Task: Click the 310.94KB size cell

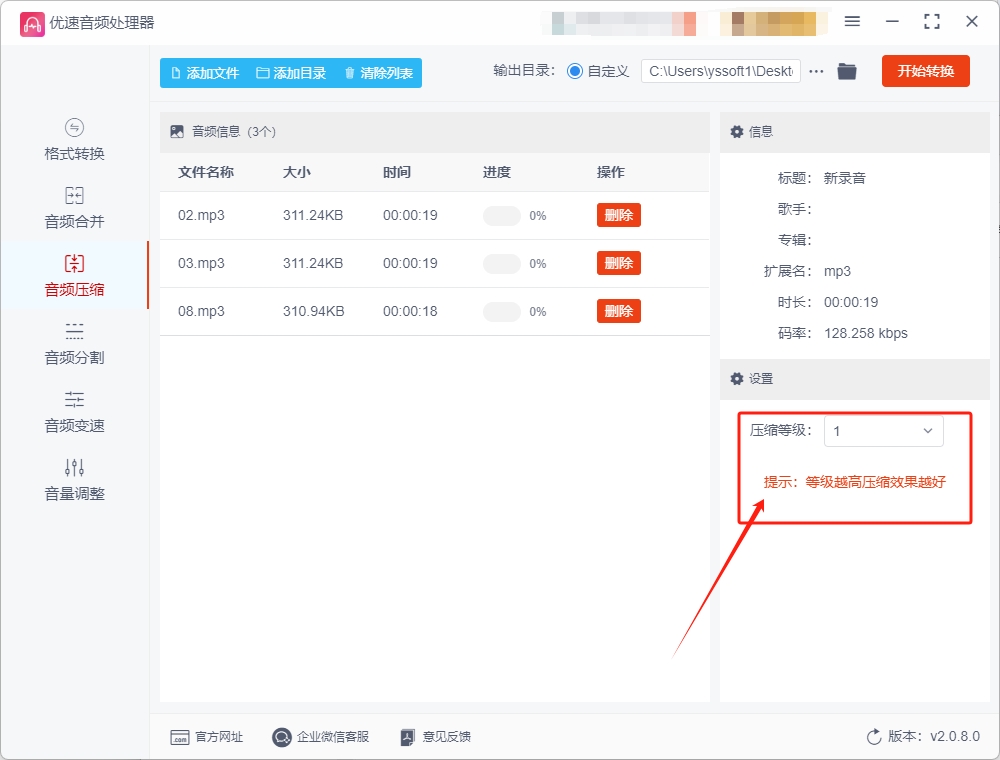Action: click(x=313, y=311)
